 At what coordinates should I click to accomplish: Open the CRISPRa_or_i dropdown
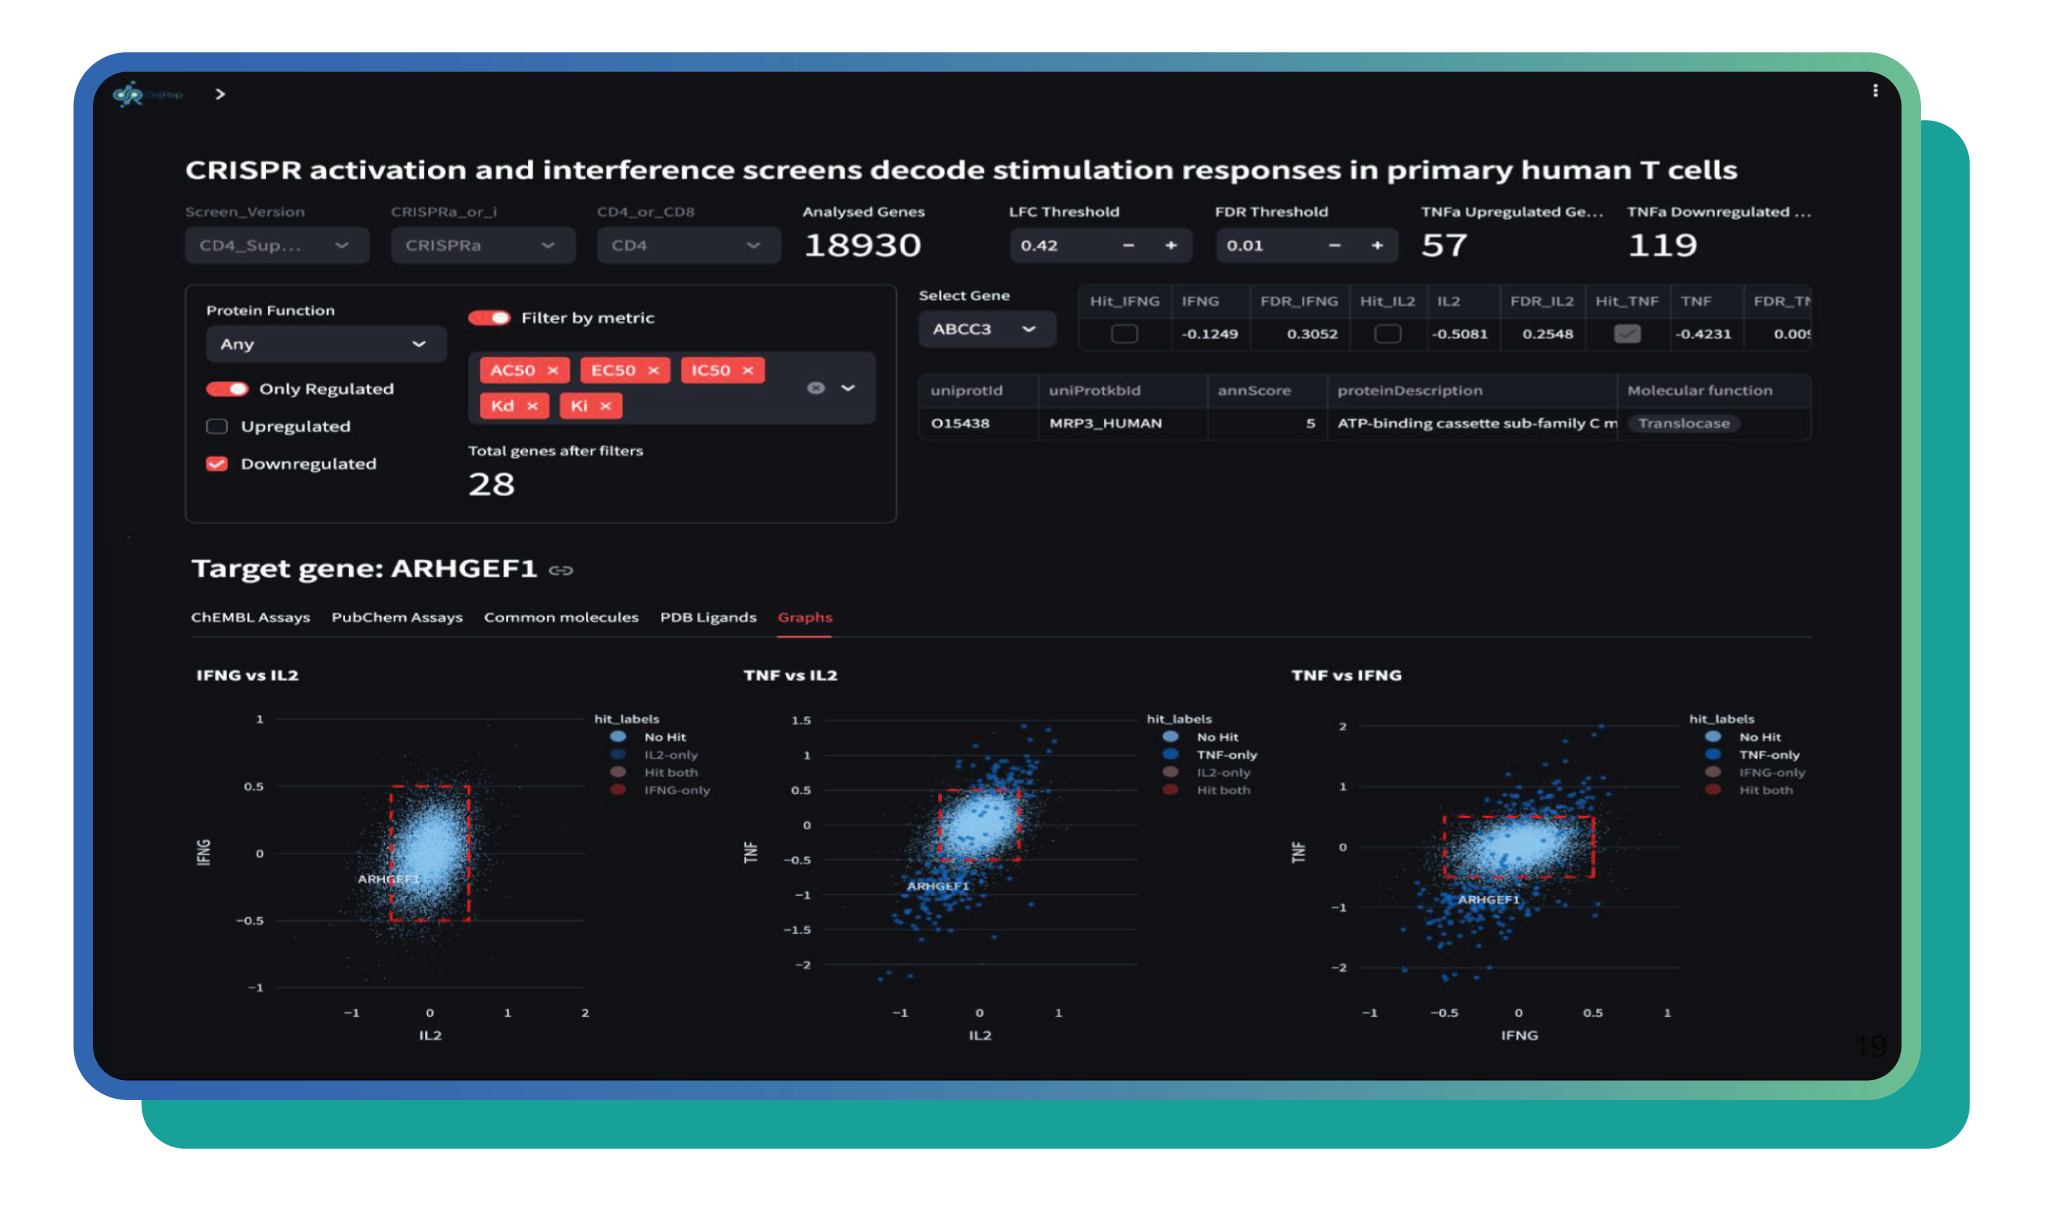(482, 245)
